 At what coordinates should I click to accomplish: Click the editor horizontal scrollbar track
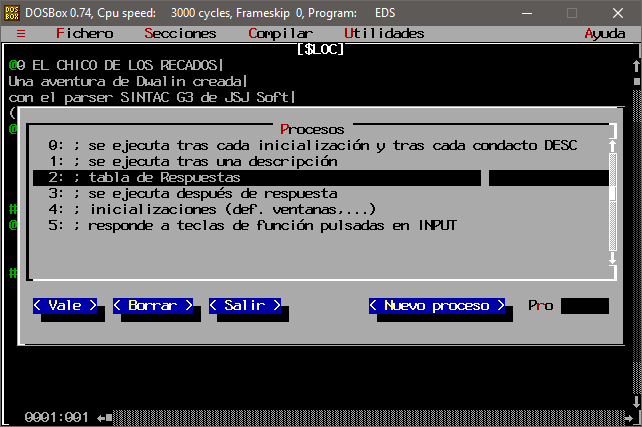pyautogui.click(x=368, y=418)
